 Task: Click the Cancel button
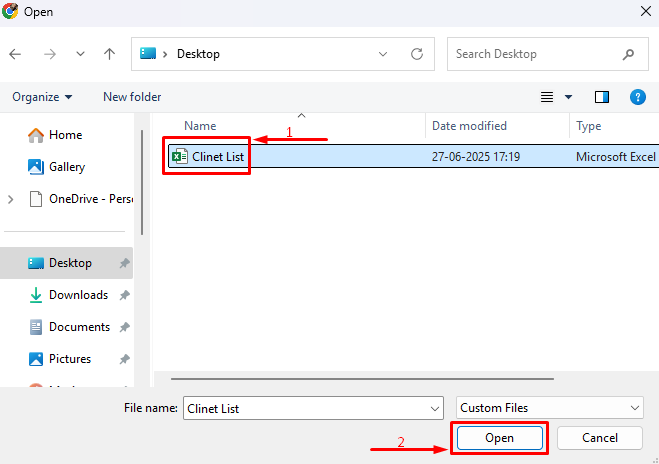pyautogui.click(x=600, y=438)
